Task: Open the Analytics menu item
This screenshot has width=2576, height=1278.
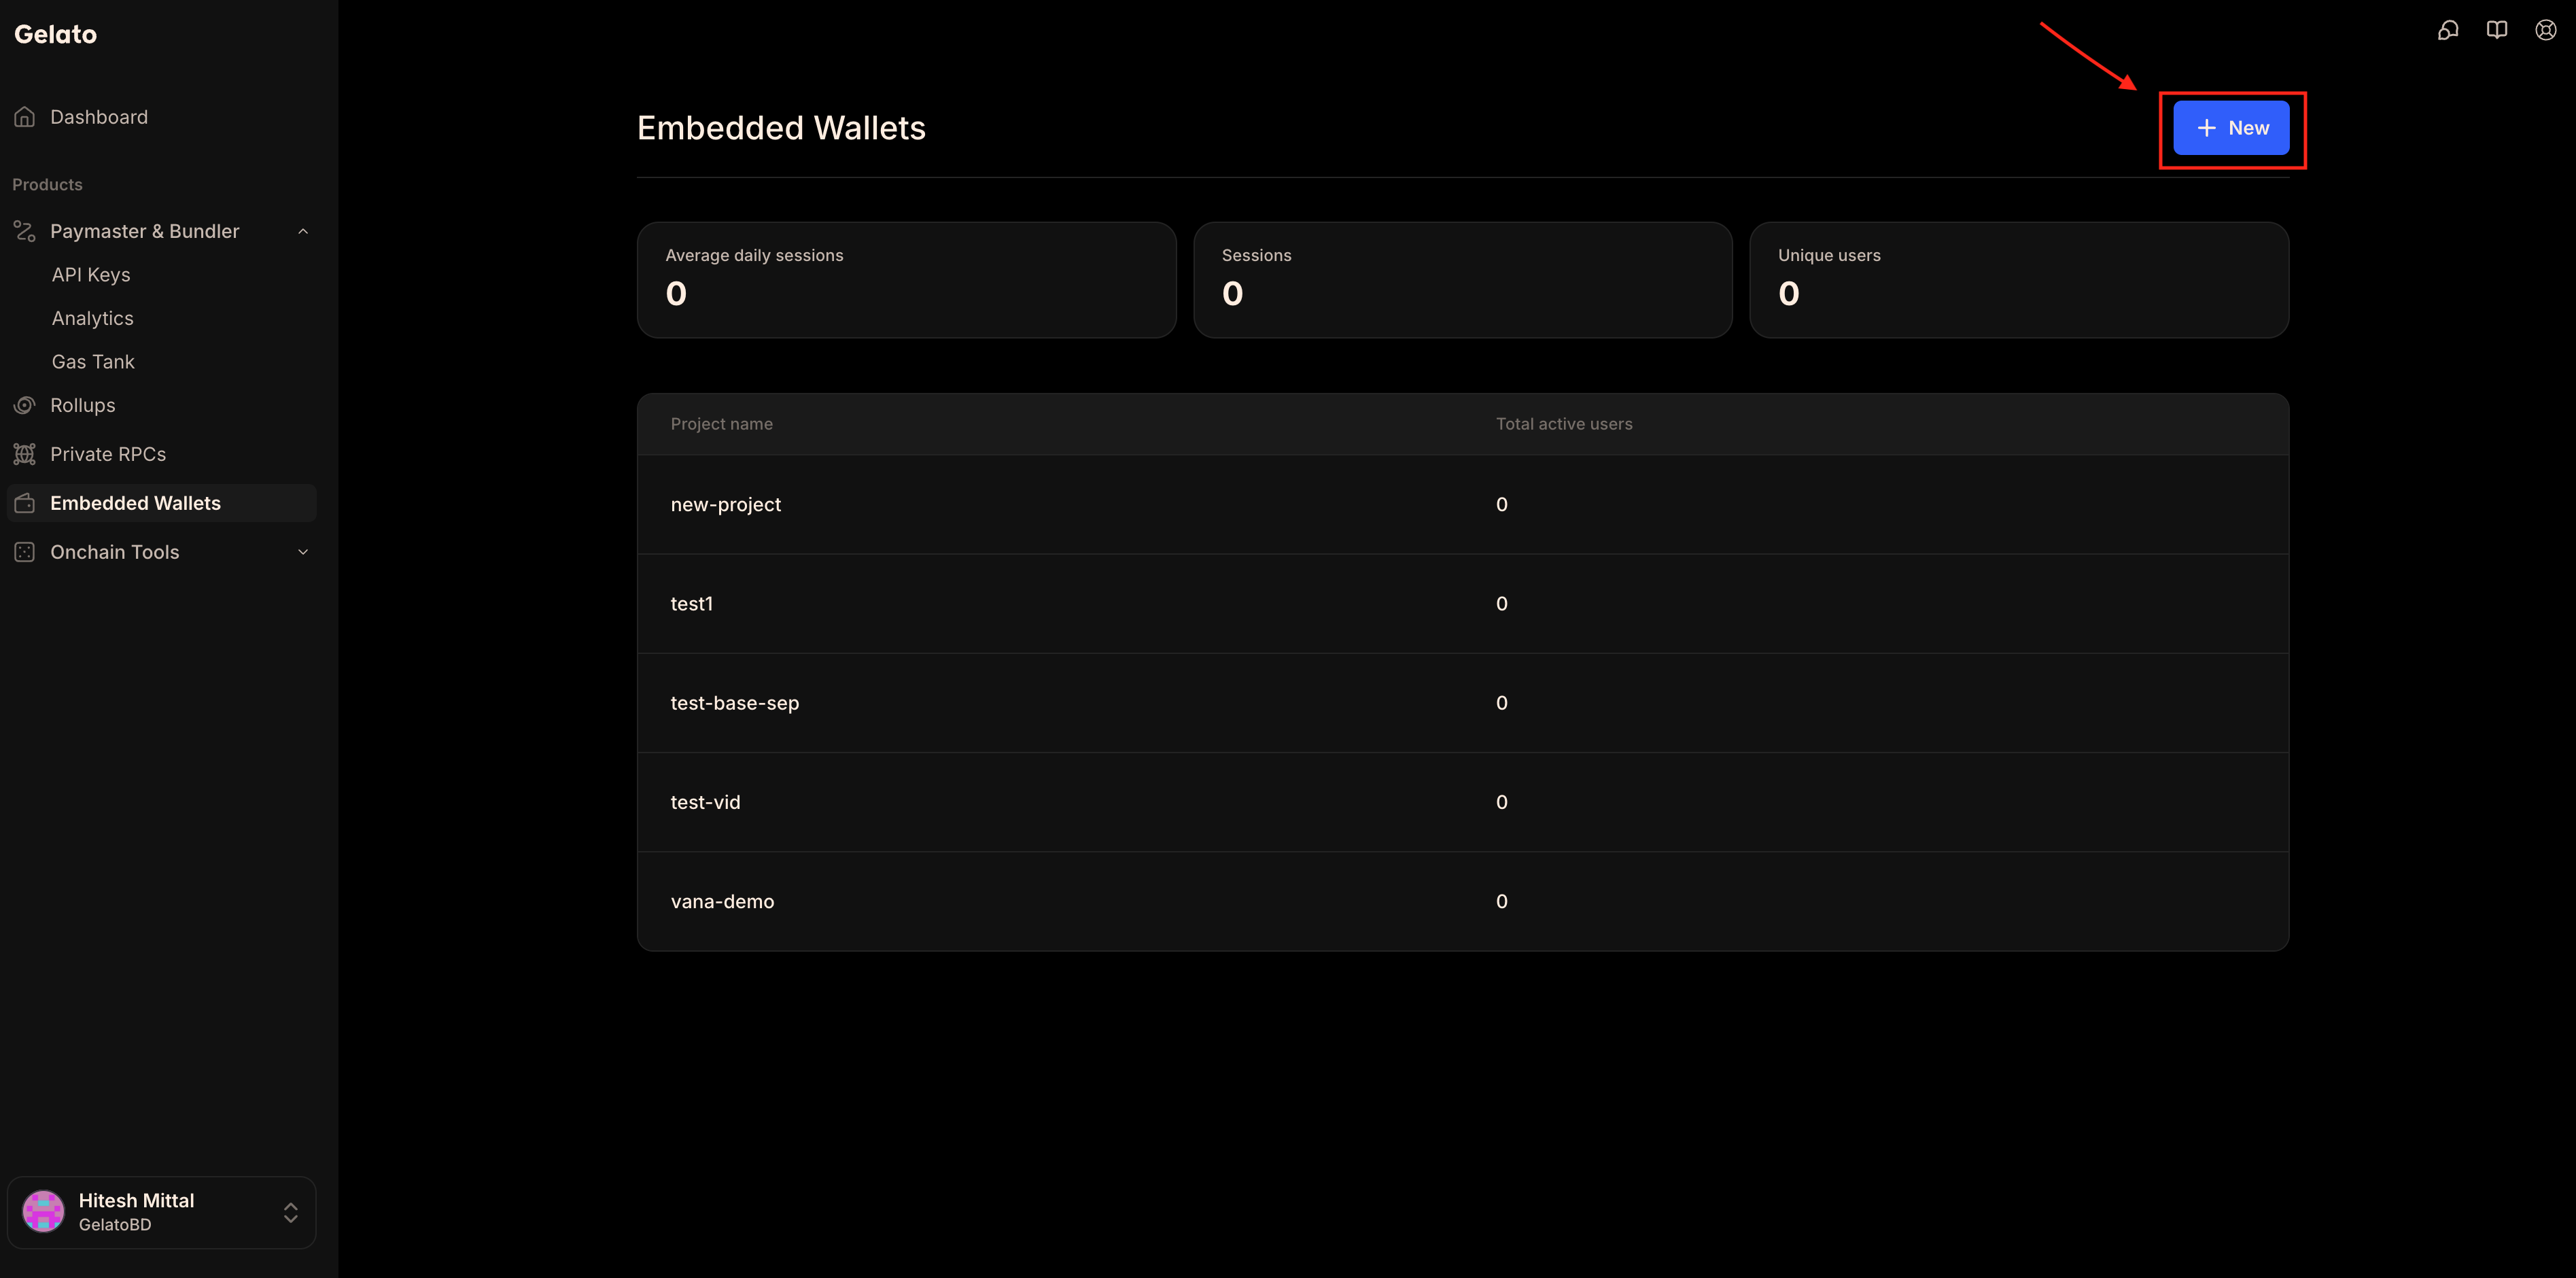Action: pos(92,318)
